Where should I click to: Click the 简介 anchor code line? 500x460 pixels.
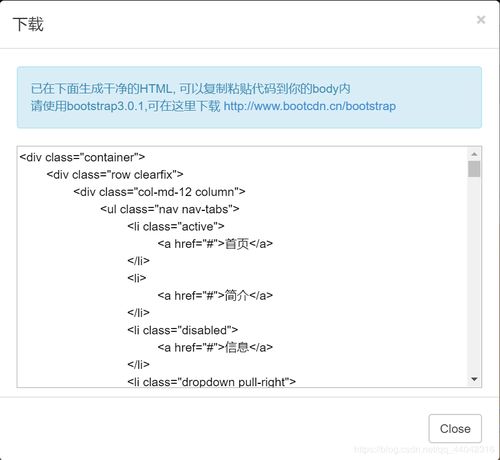coord(215,295)
